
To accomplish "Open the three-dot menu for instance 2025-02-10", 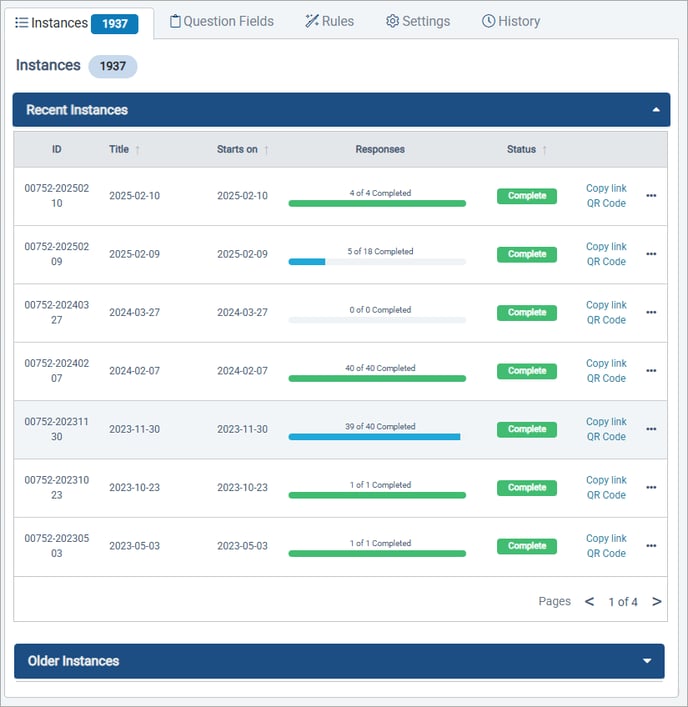I will (x=651, y=196).
